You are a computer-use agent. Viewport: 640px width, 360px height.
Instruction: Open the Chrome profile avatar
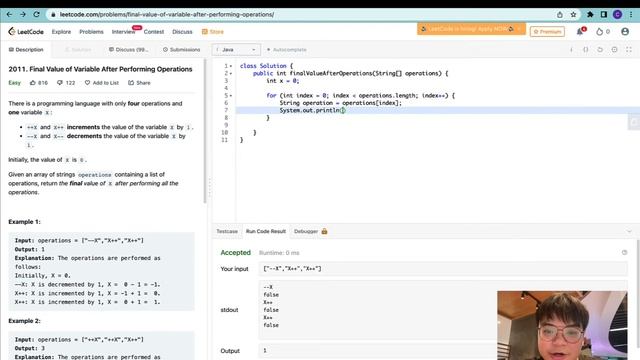click(618, 14)
